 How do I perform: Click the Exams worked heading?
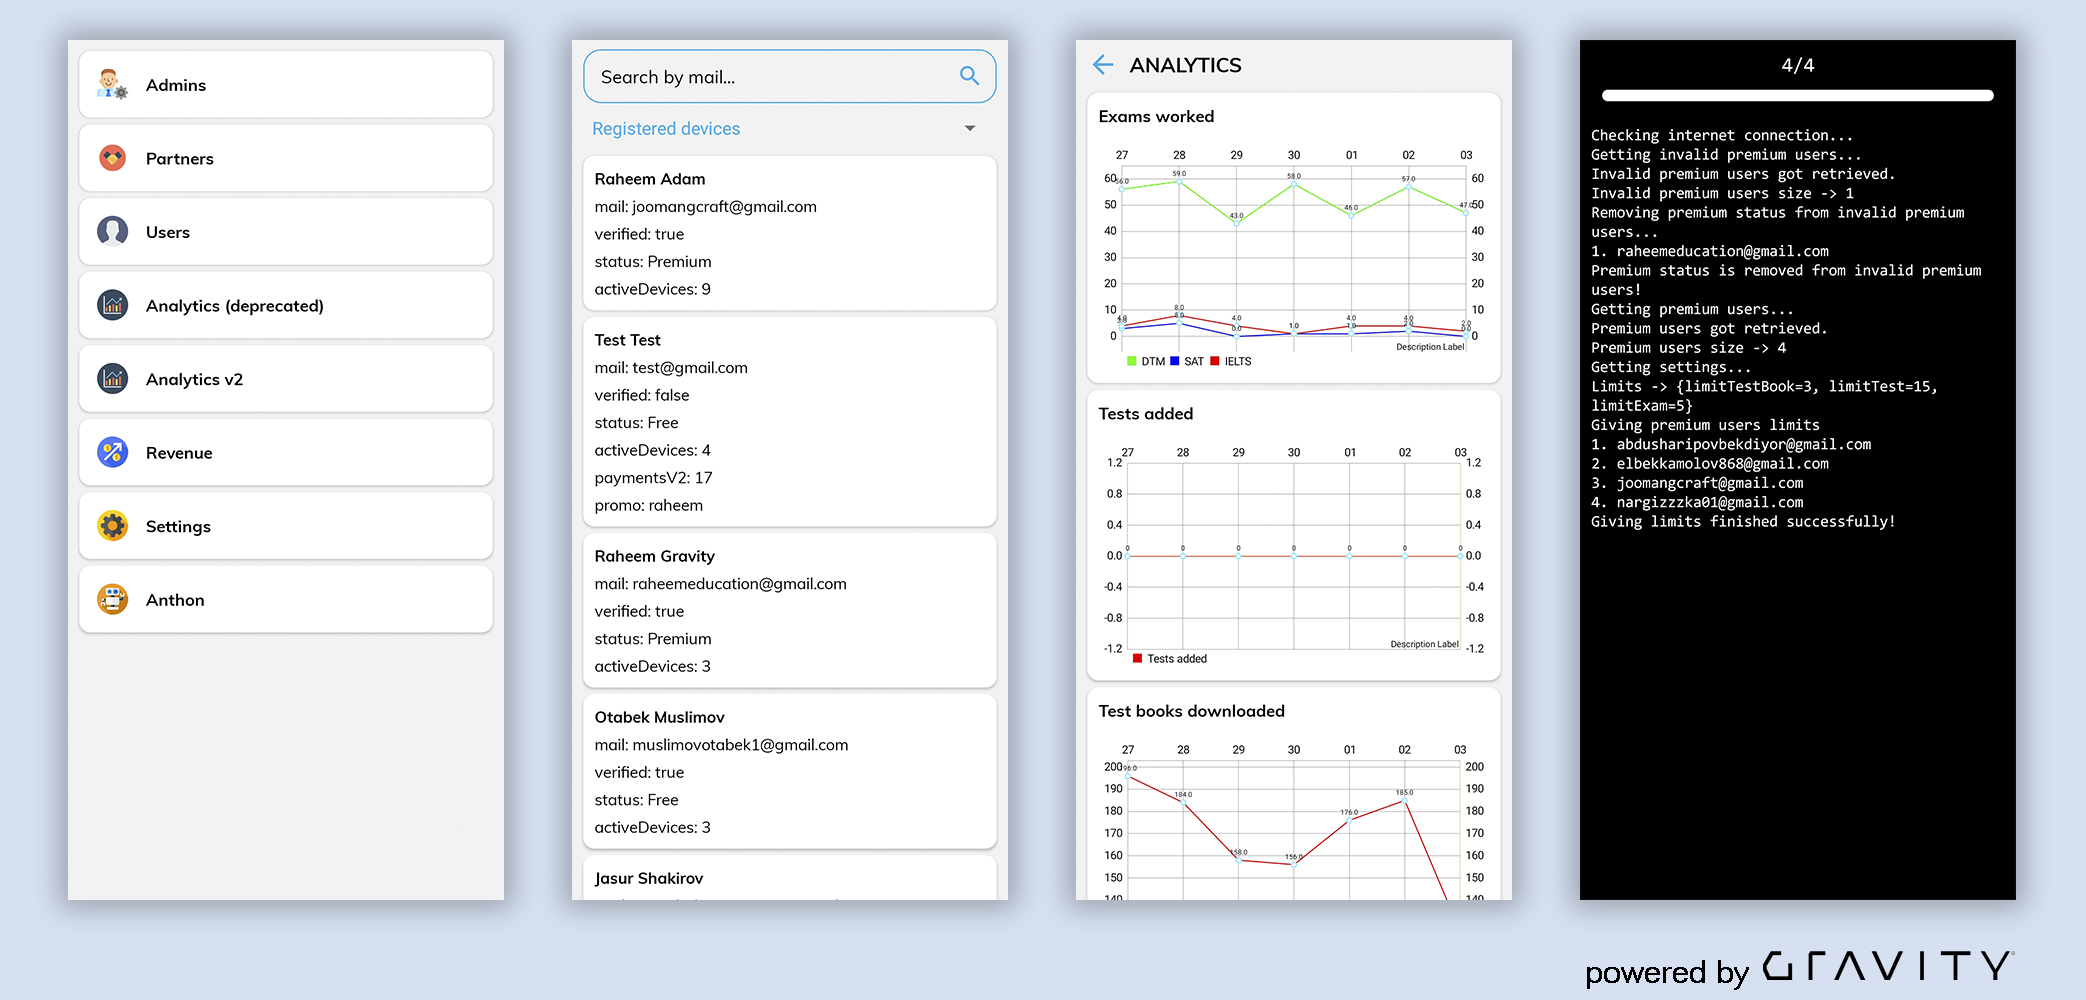pos(1156,116)
